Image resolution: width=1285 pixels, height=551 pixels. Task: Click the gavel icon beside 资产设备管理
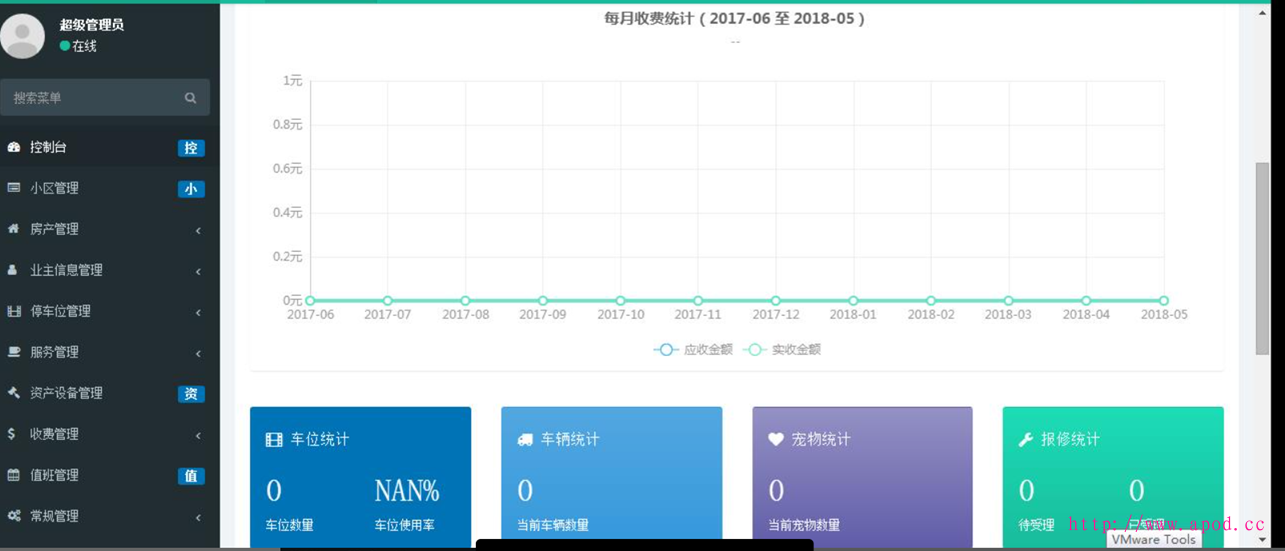(x=14, y=393)
